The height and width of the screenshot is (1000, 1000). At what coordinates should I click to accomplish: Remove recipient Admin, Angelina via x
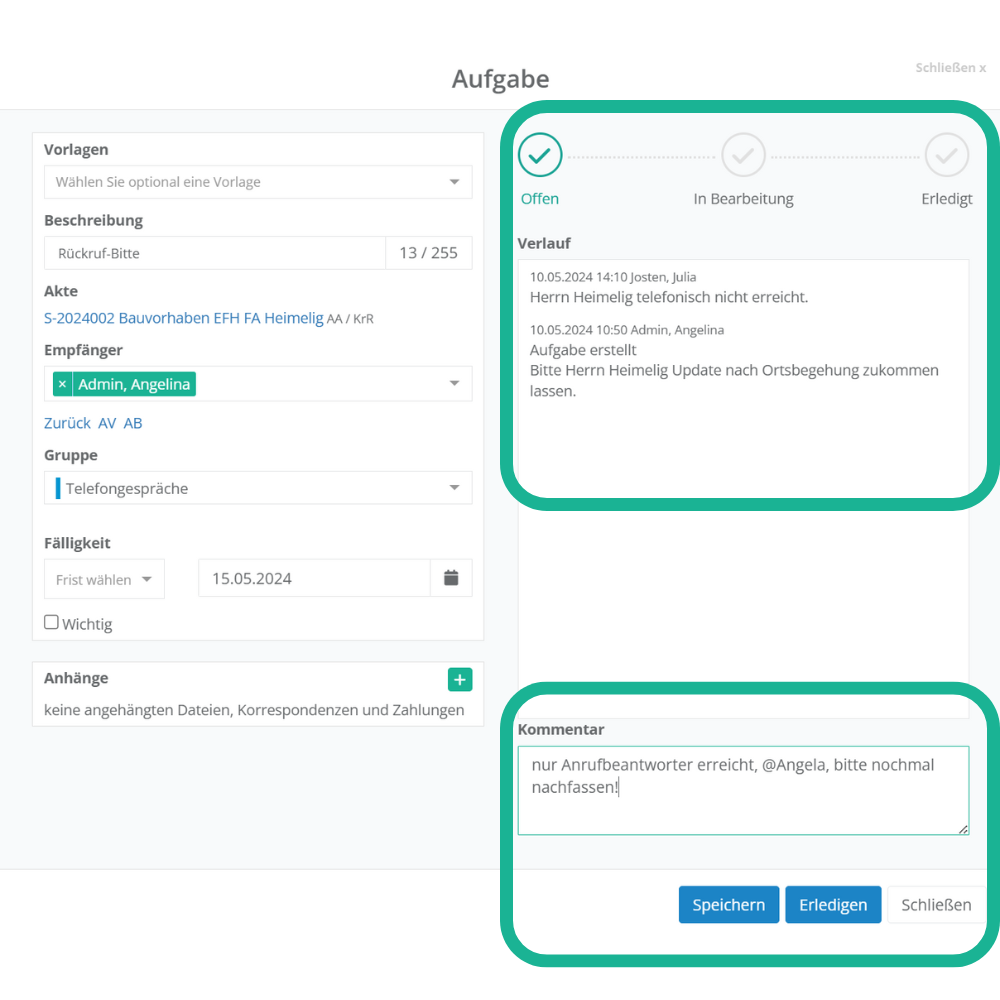pyautogui.click(x=62, y=384)
